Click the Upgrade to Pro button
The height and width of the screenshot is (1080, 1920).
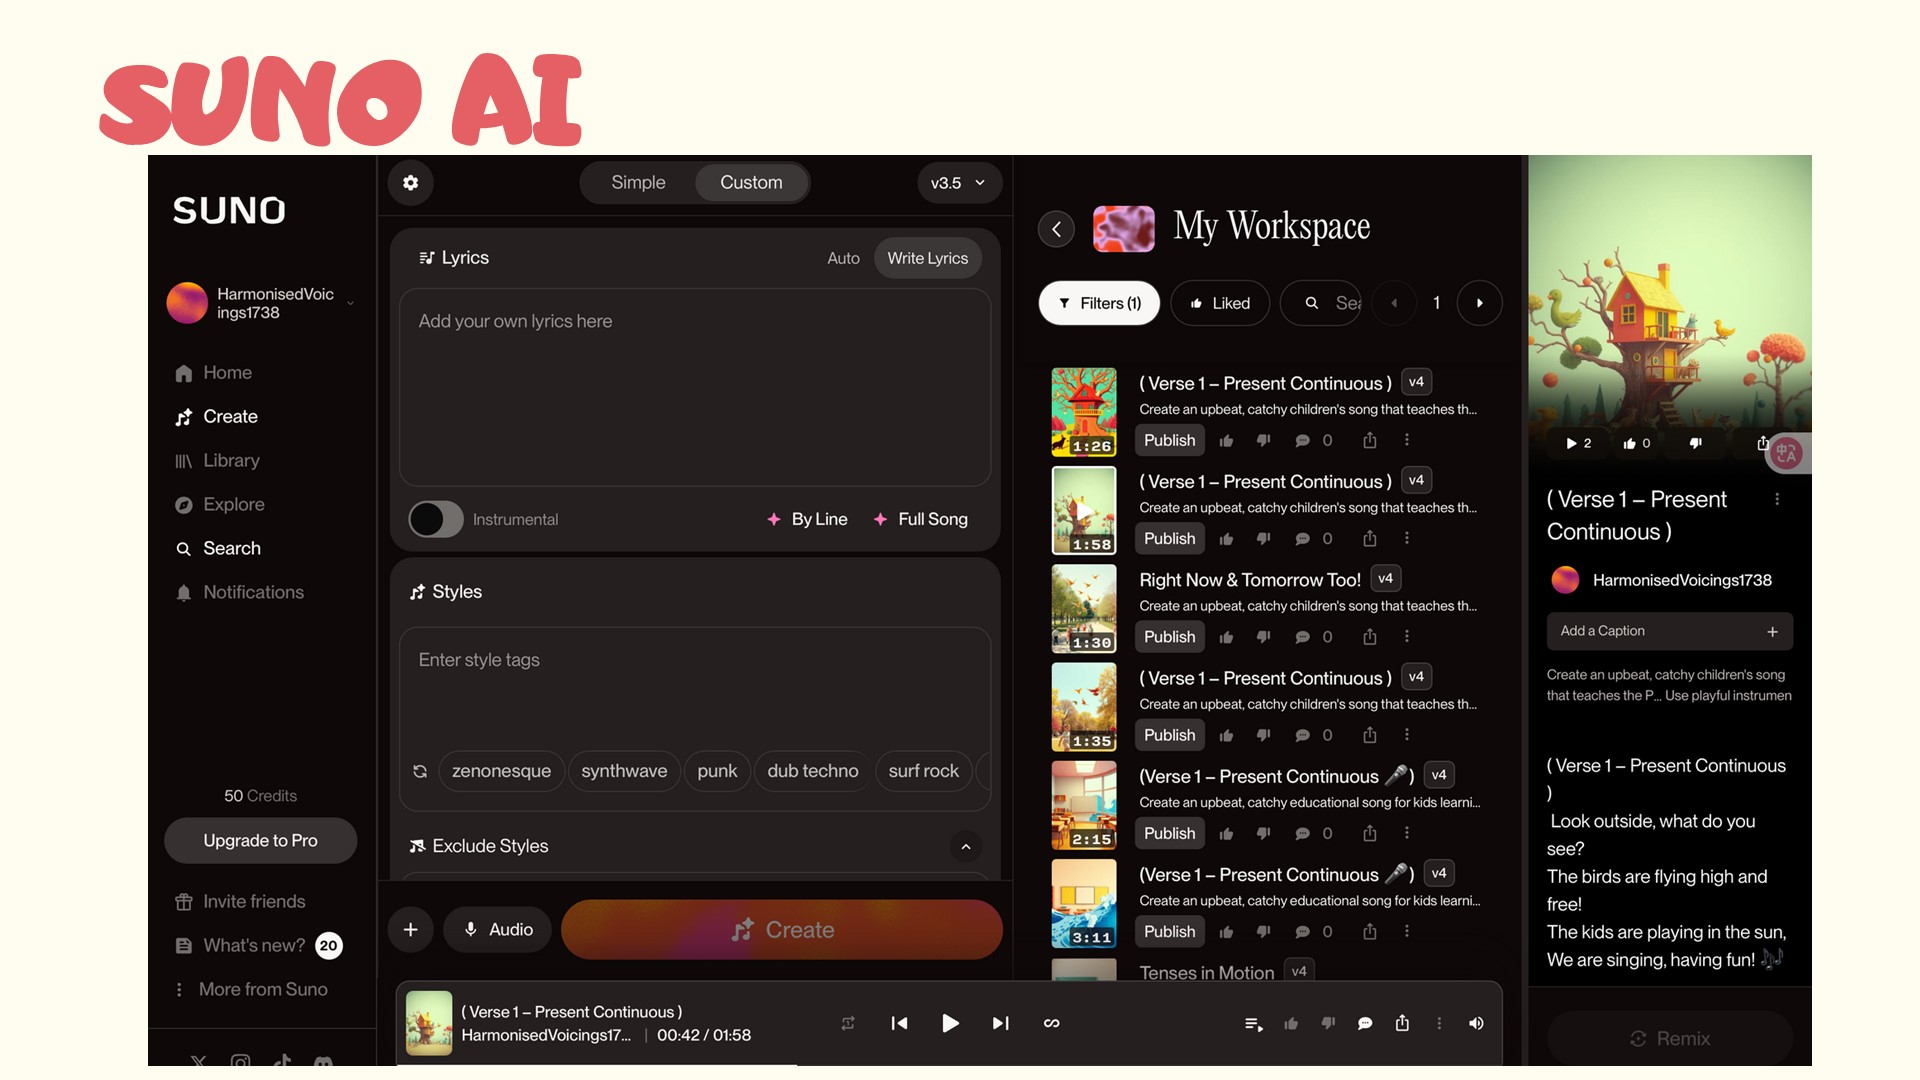click(260, 841)
